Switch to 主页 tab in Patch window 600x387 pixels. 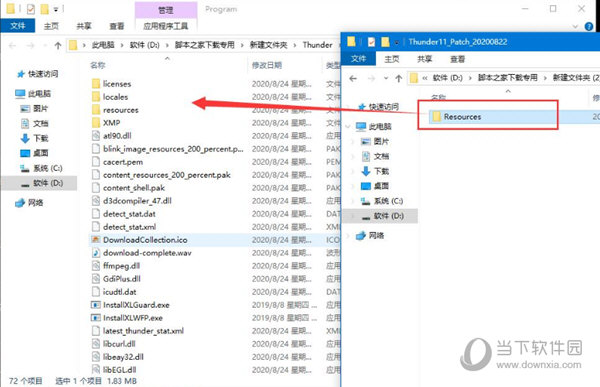click(x=391, y=59)
